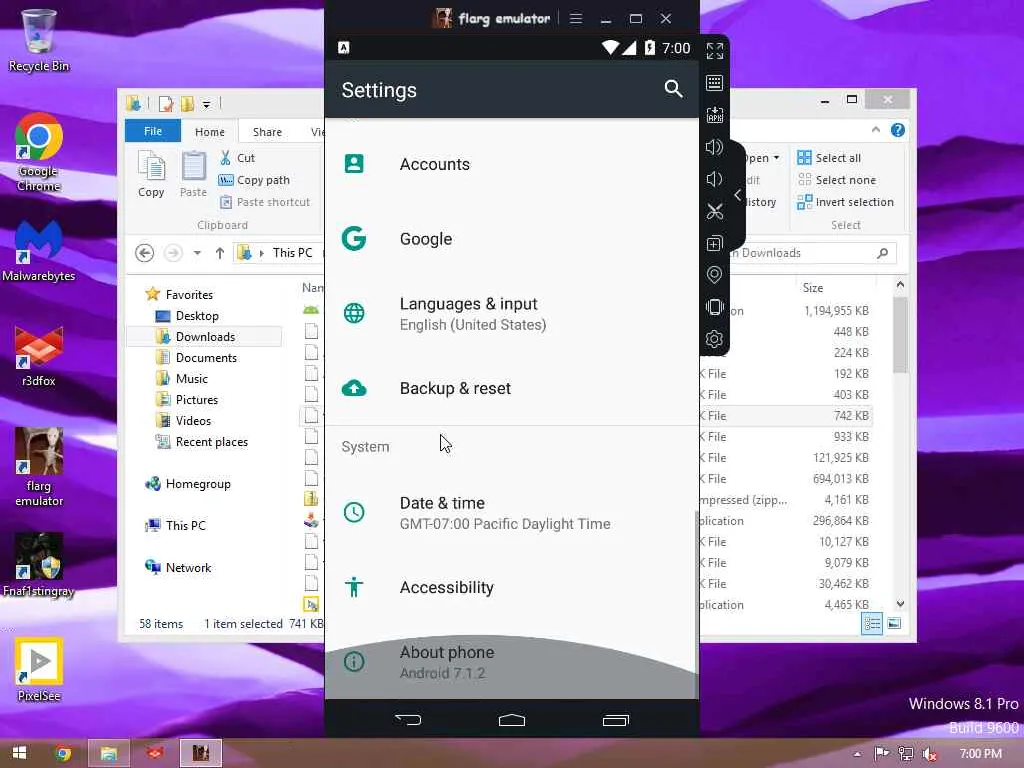Image resolution: width=1024 pixels, height=768 pixels.
Task: Open the File tab in File Explorer
Action: (x=153, y=131)
